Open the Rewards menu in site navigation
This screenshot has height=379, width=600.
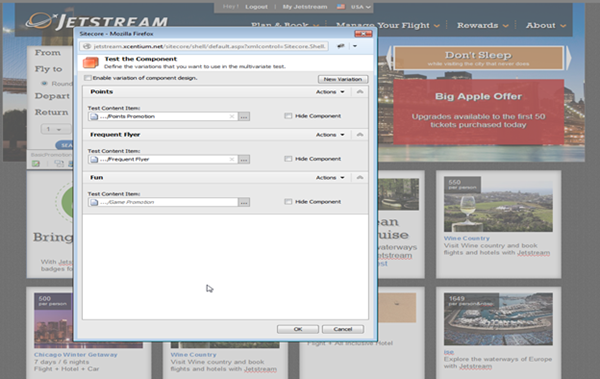[483, 25]
